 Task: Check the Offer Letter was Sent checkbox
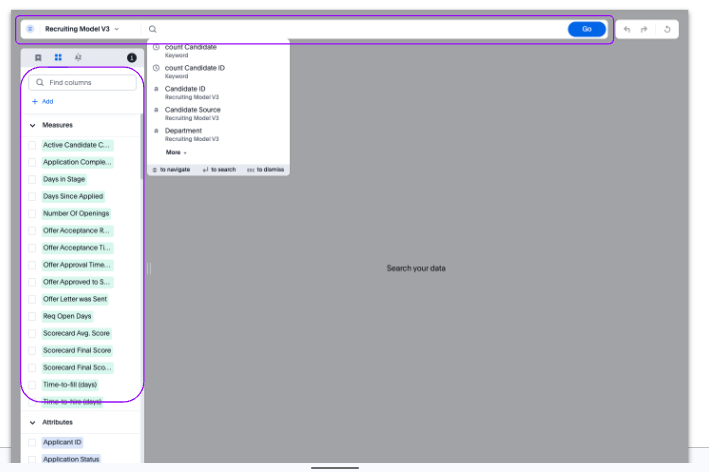pos(32,299)
